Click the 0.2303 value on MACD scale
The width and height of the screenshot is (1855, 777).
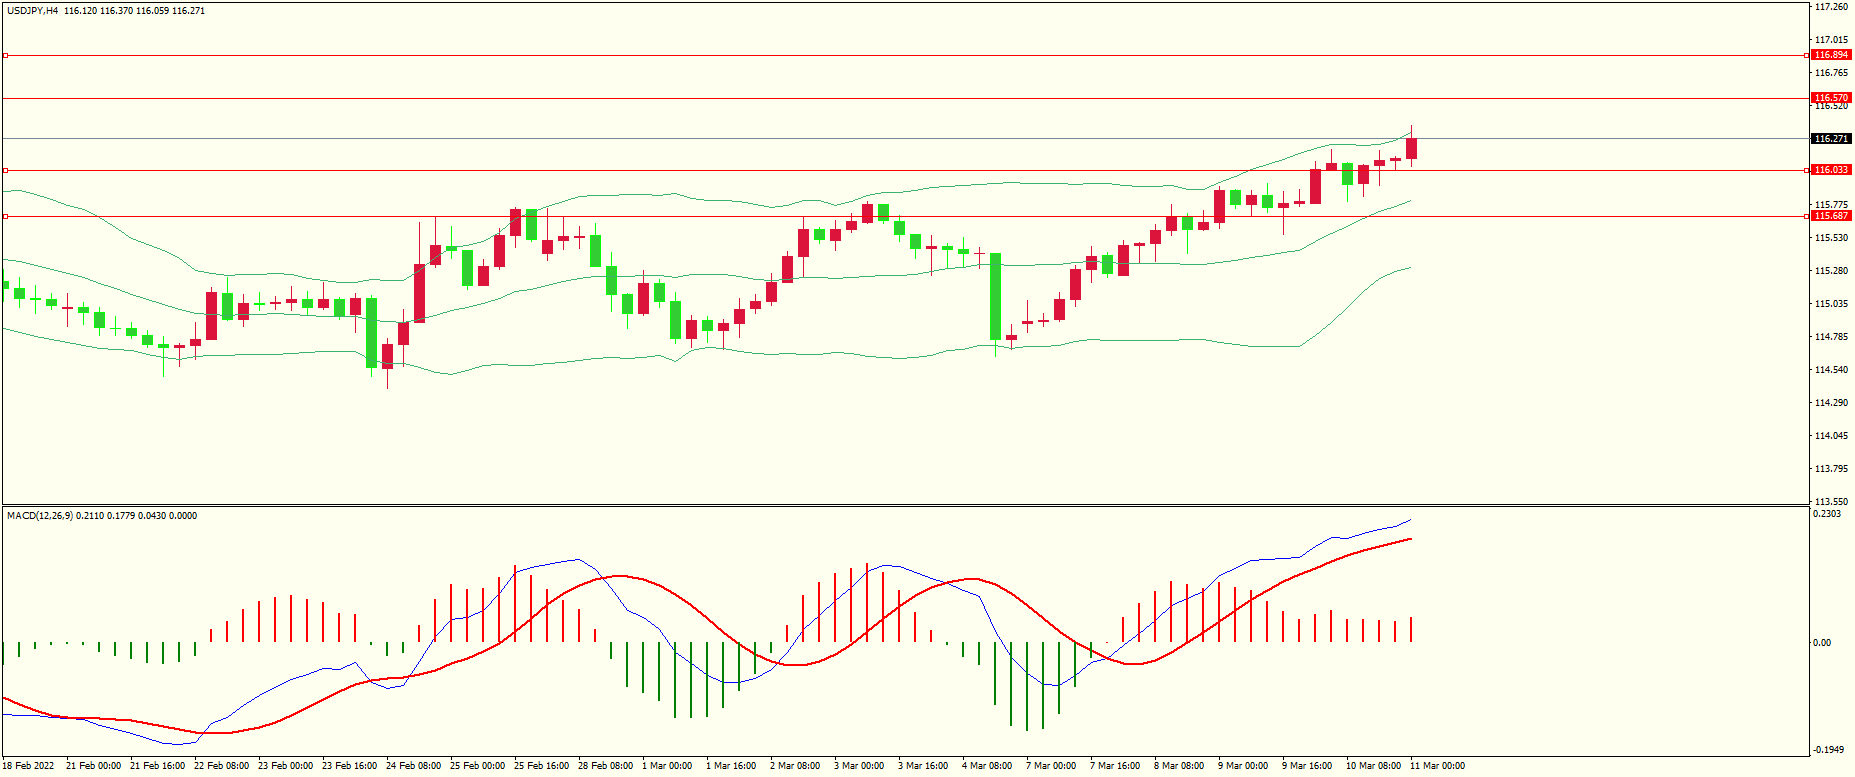tap(1827, 514)
